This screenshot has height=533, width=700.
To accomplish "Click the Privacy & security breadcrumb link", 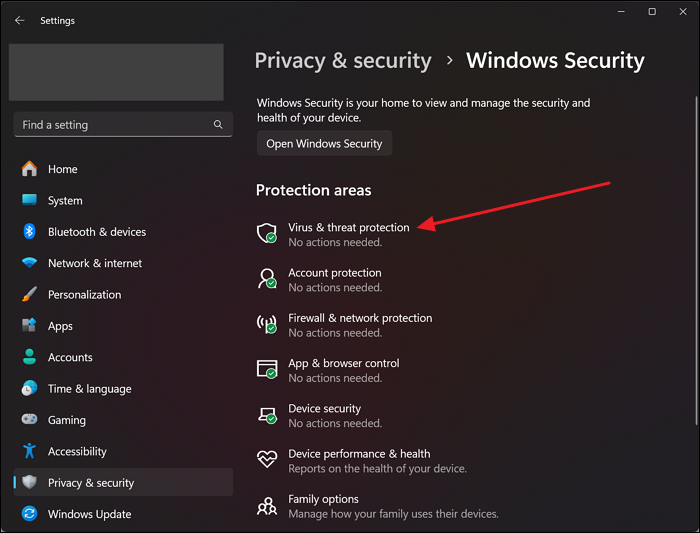I will pyautogui.click(x=344, y=60).
